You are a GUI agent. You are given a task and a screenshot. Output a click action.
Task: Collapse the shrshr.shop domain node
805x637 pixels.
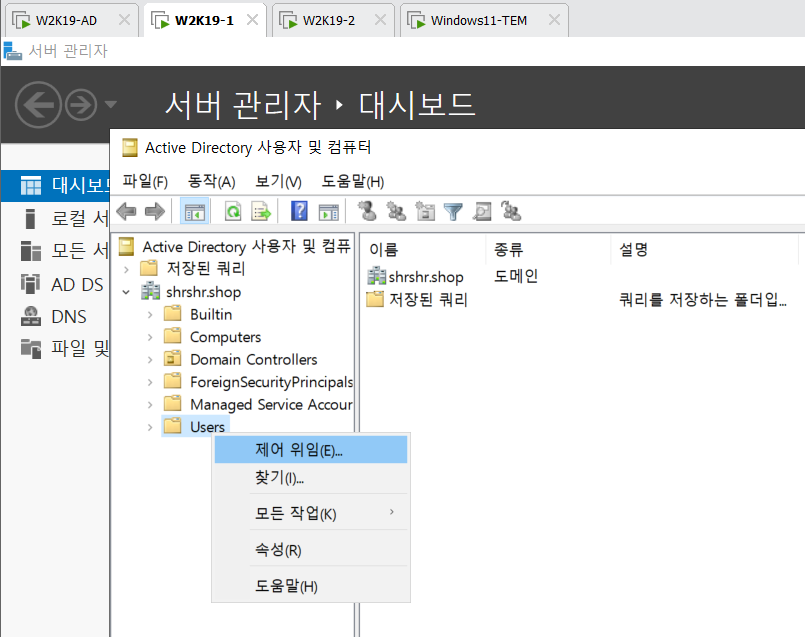coord(126,292)
